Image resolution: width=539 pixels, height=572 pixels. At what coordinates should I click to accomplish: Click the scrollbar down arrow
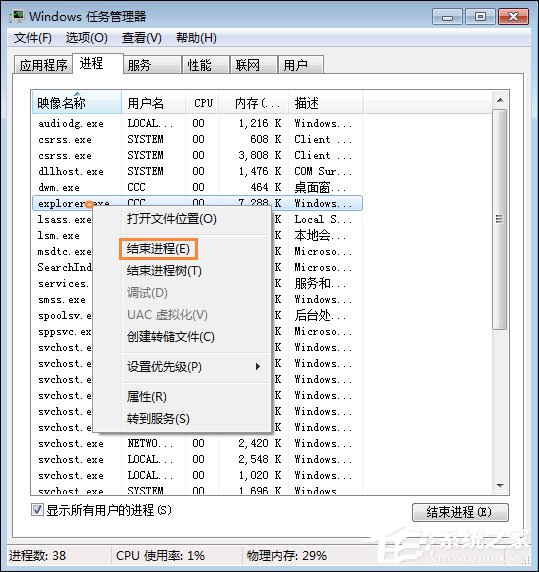pos(500,486)
